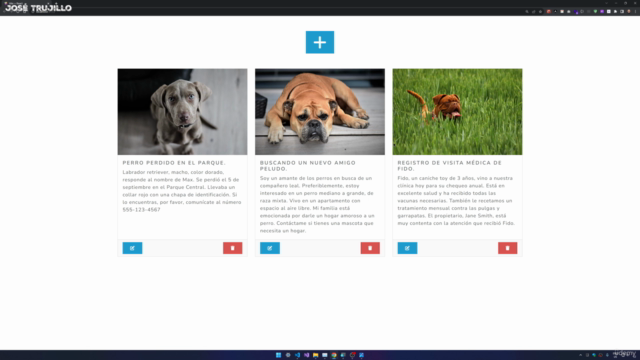
Task: Click the description starting 'Labrador retriever, macho'
Action: point(182,191)
